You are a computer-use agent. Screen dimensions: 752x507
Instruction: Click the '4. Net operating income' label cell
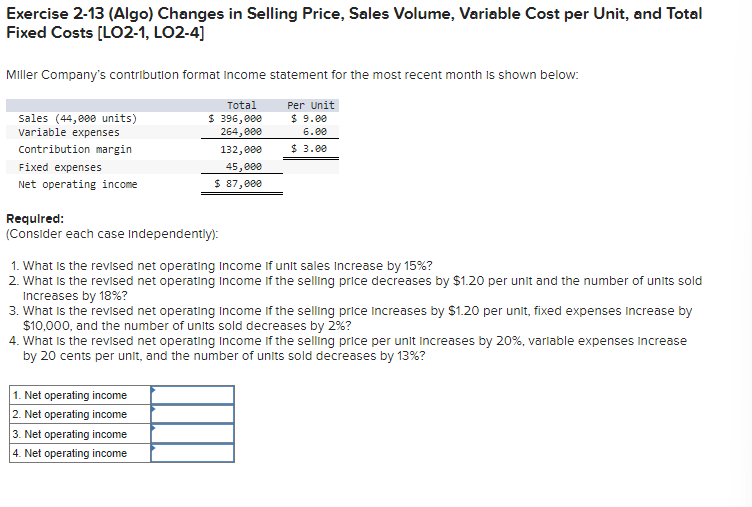80,453
